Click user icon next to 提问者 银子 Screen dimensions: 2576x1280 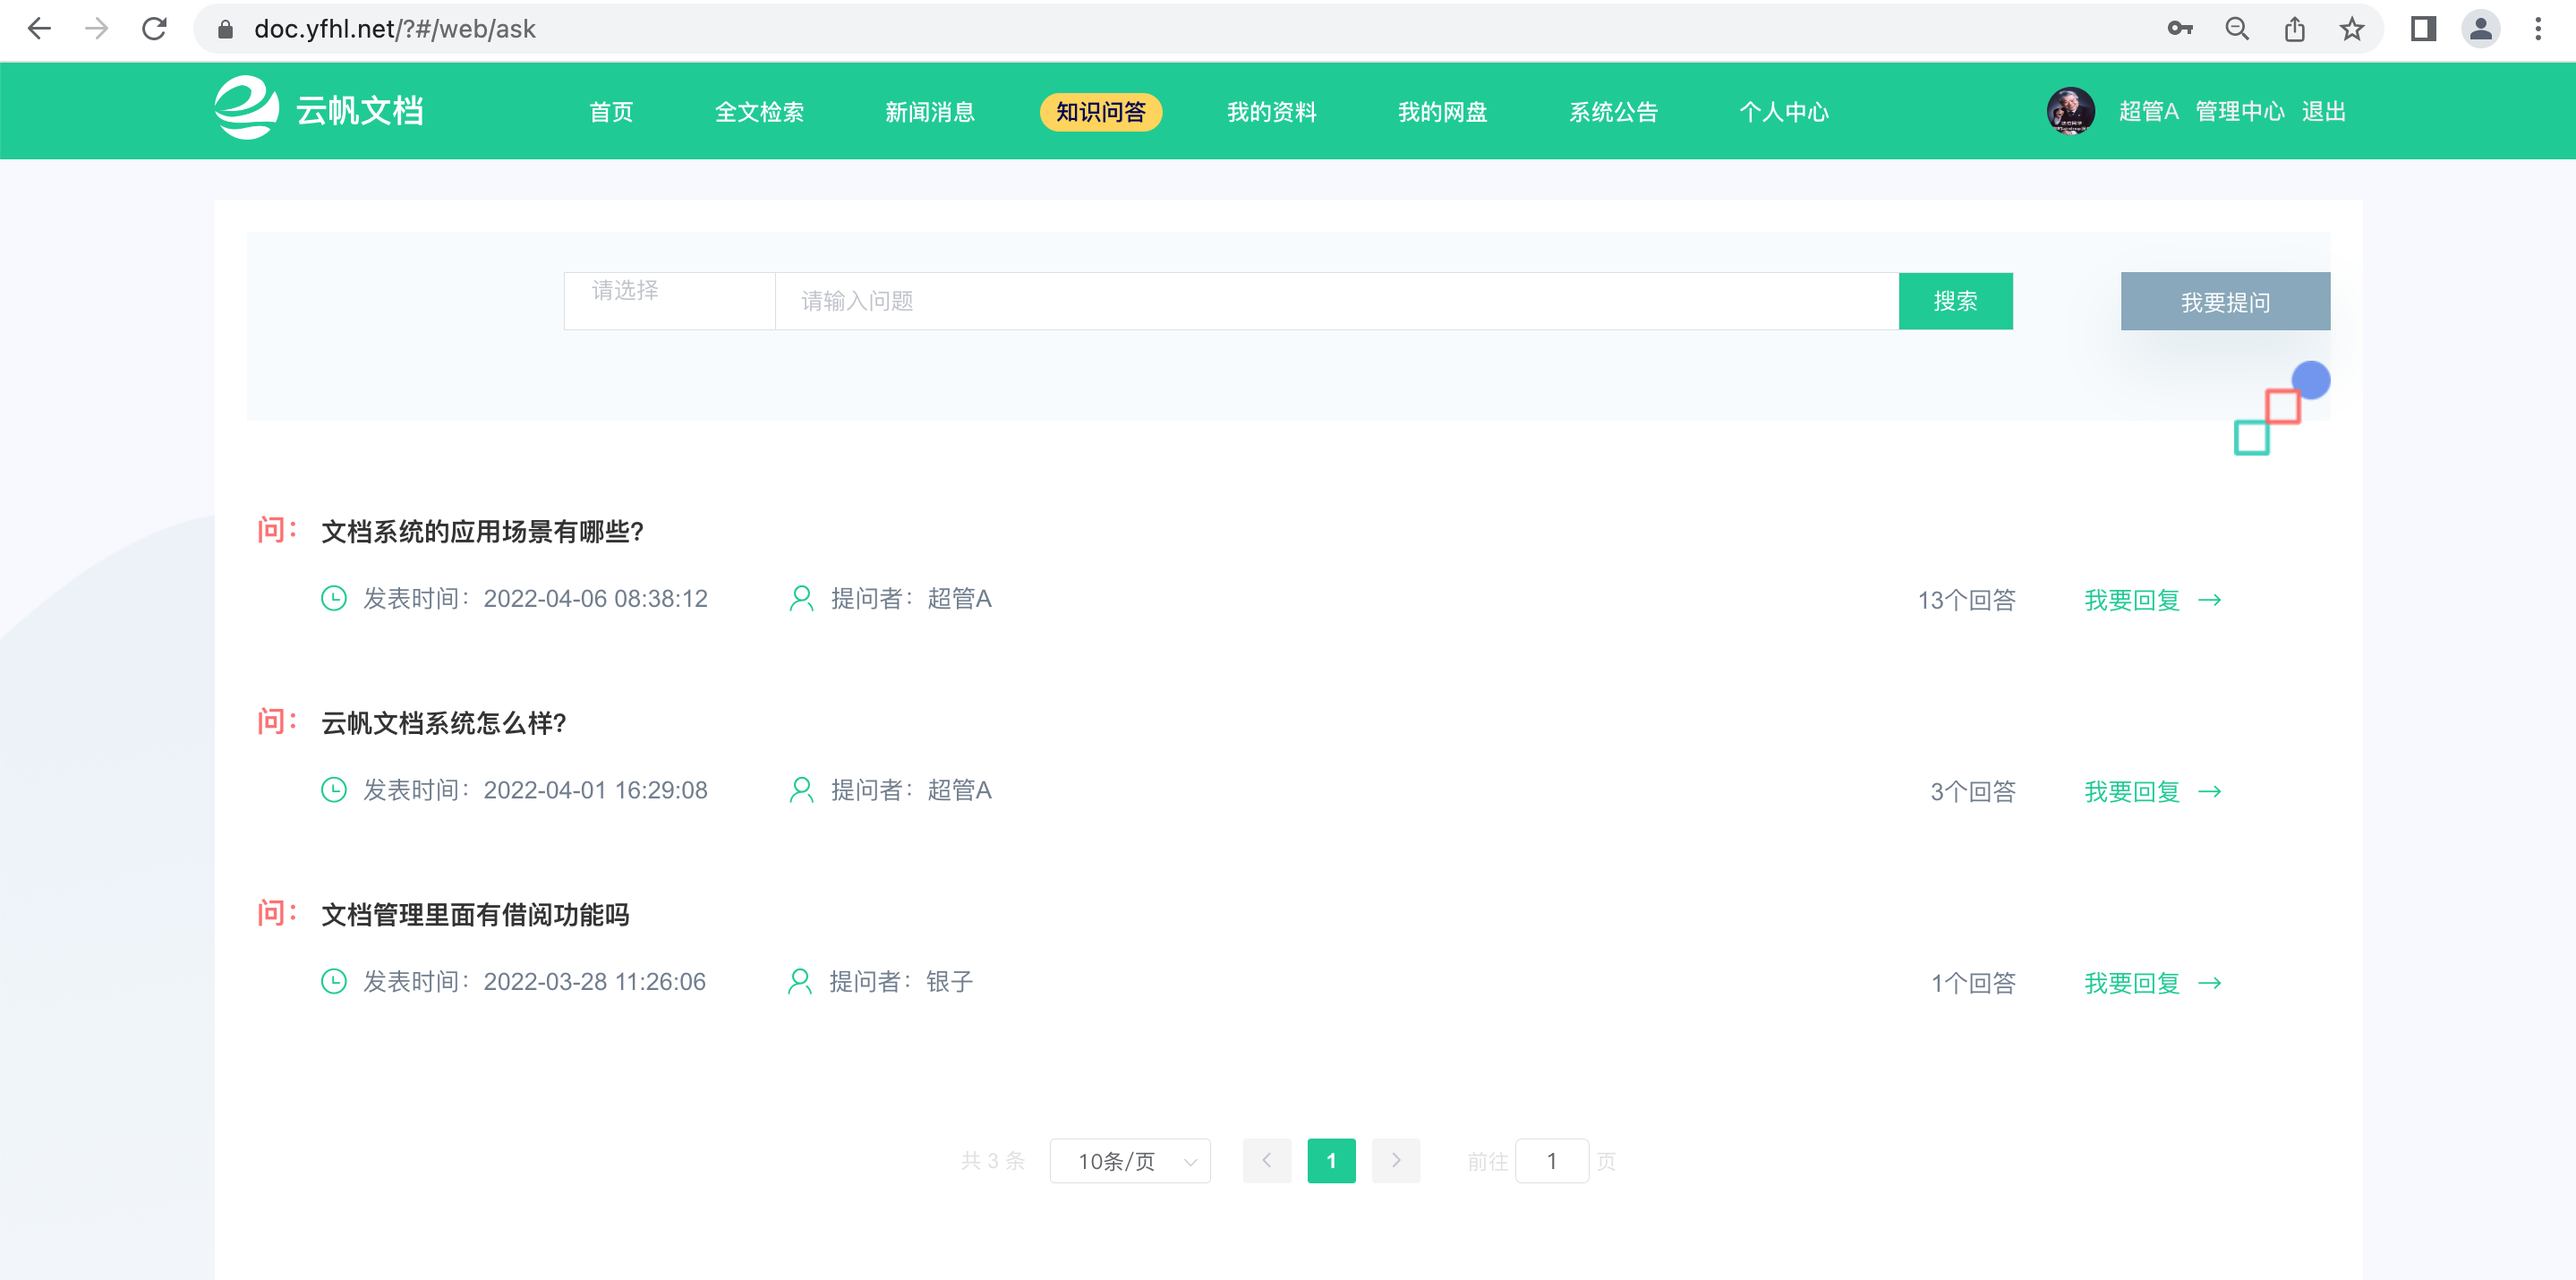pos(799,981)
